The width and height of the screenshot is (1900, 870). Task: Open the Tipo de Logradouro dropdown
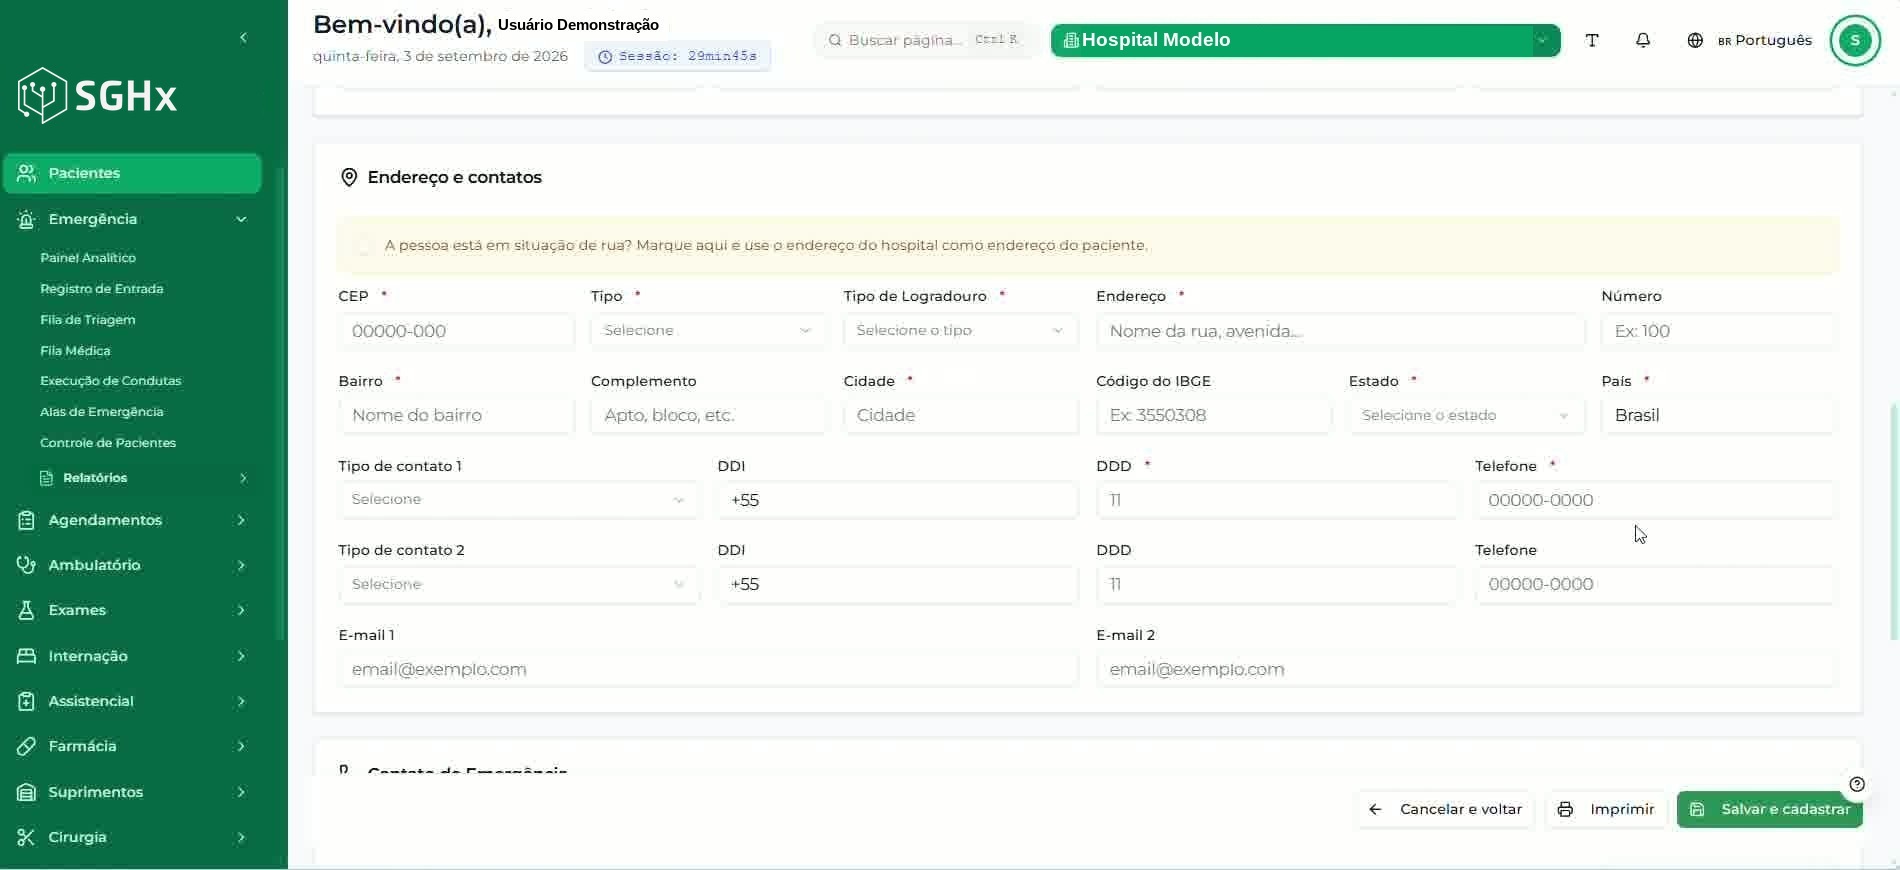tap(961, 331)
